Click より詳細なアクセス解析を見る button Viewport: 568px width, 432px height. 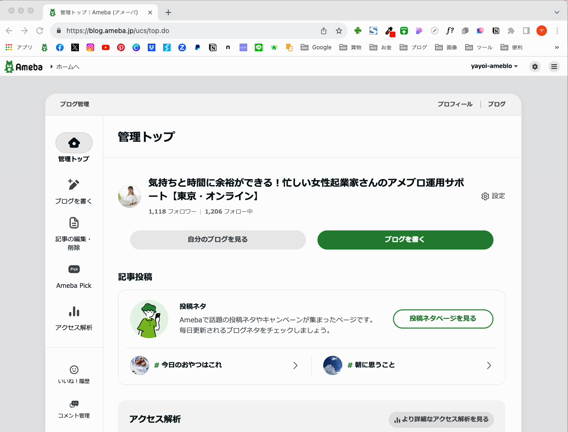441,419
